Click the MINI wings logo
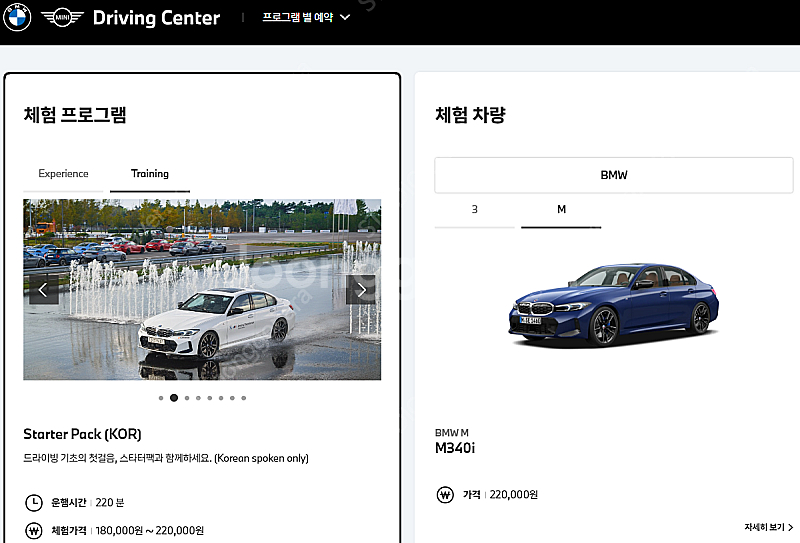 pyautogui.click(x=62, y=17)
